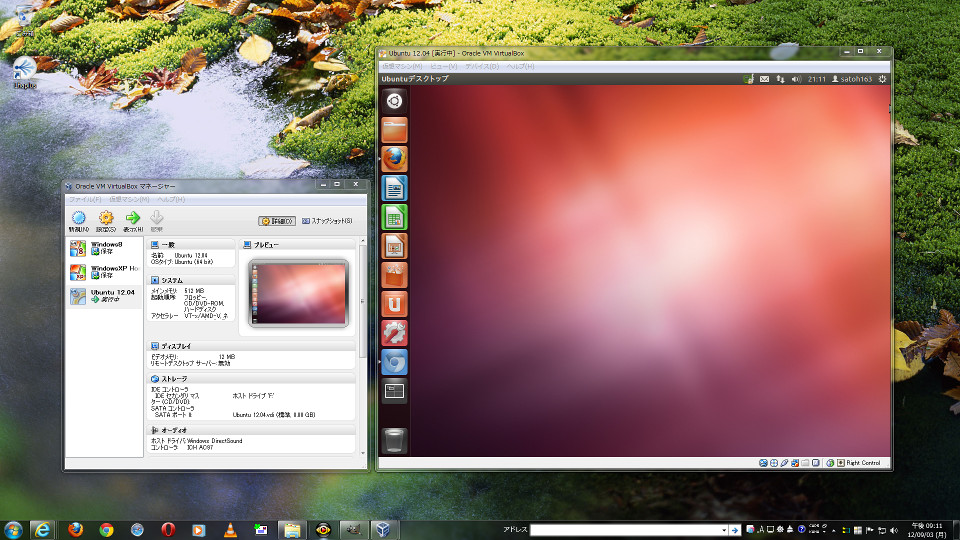Open Help (ヘルプ) menu in VirtualBox Manager
The image size is (960, 540).
point(171,200)
